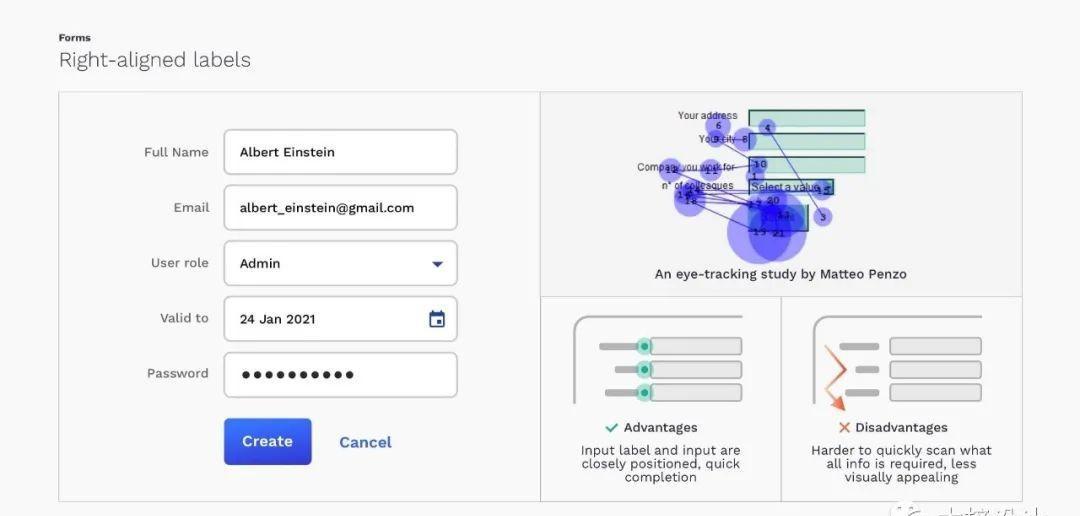Click the green Advantages checkmark icon
Viewport: 1080px width, 516px height.
[x=612, y=428]
